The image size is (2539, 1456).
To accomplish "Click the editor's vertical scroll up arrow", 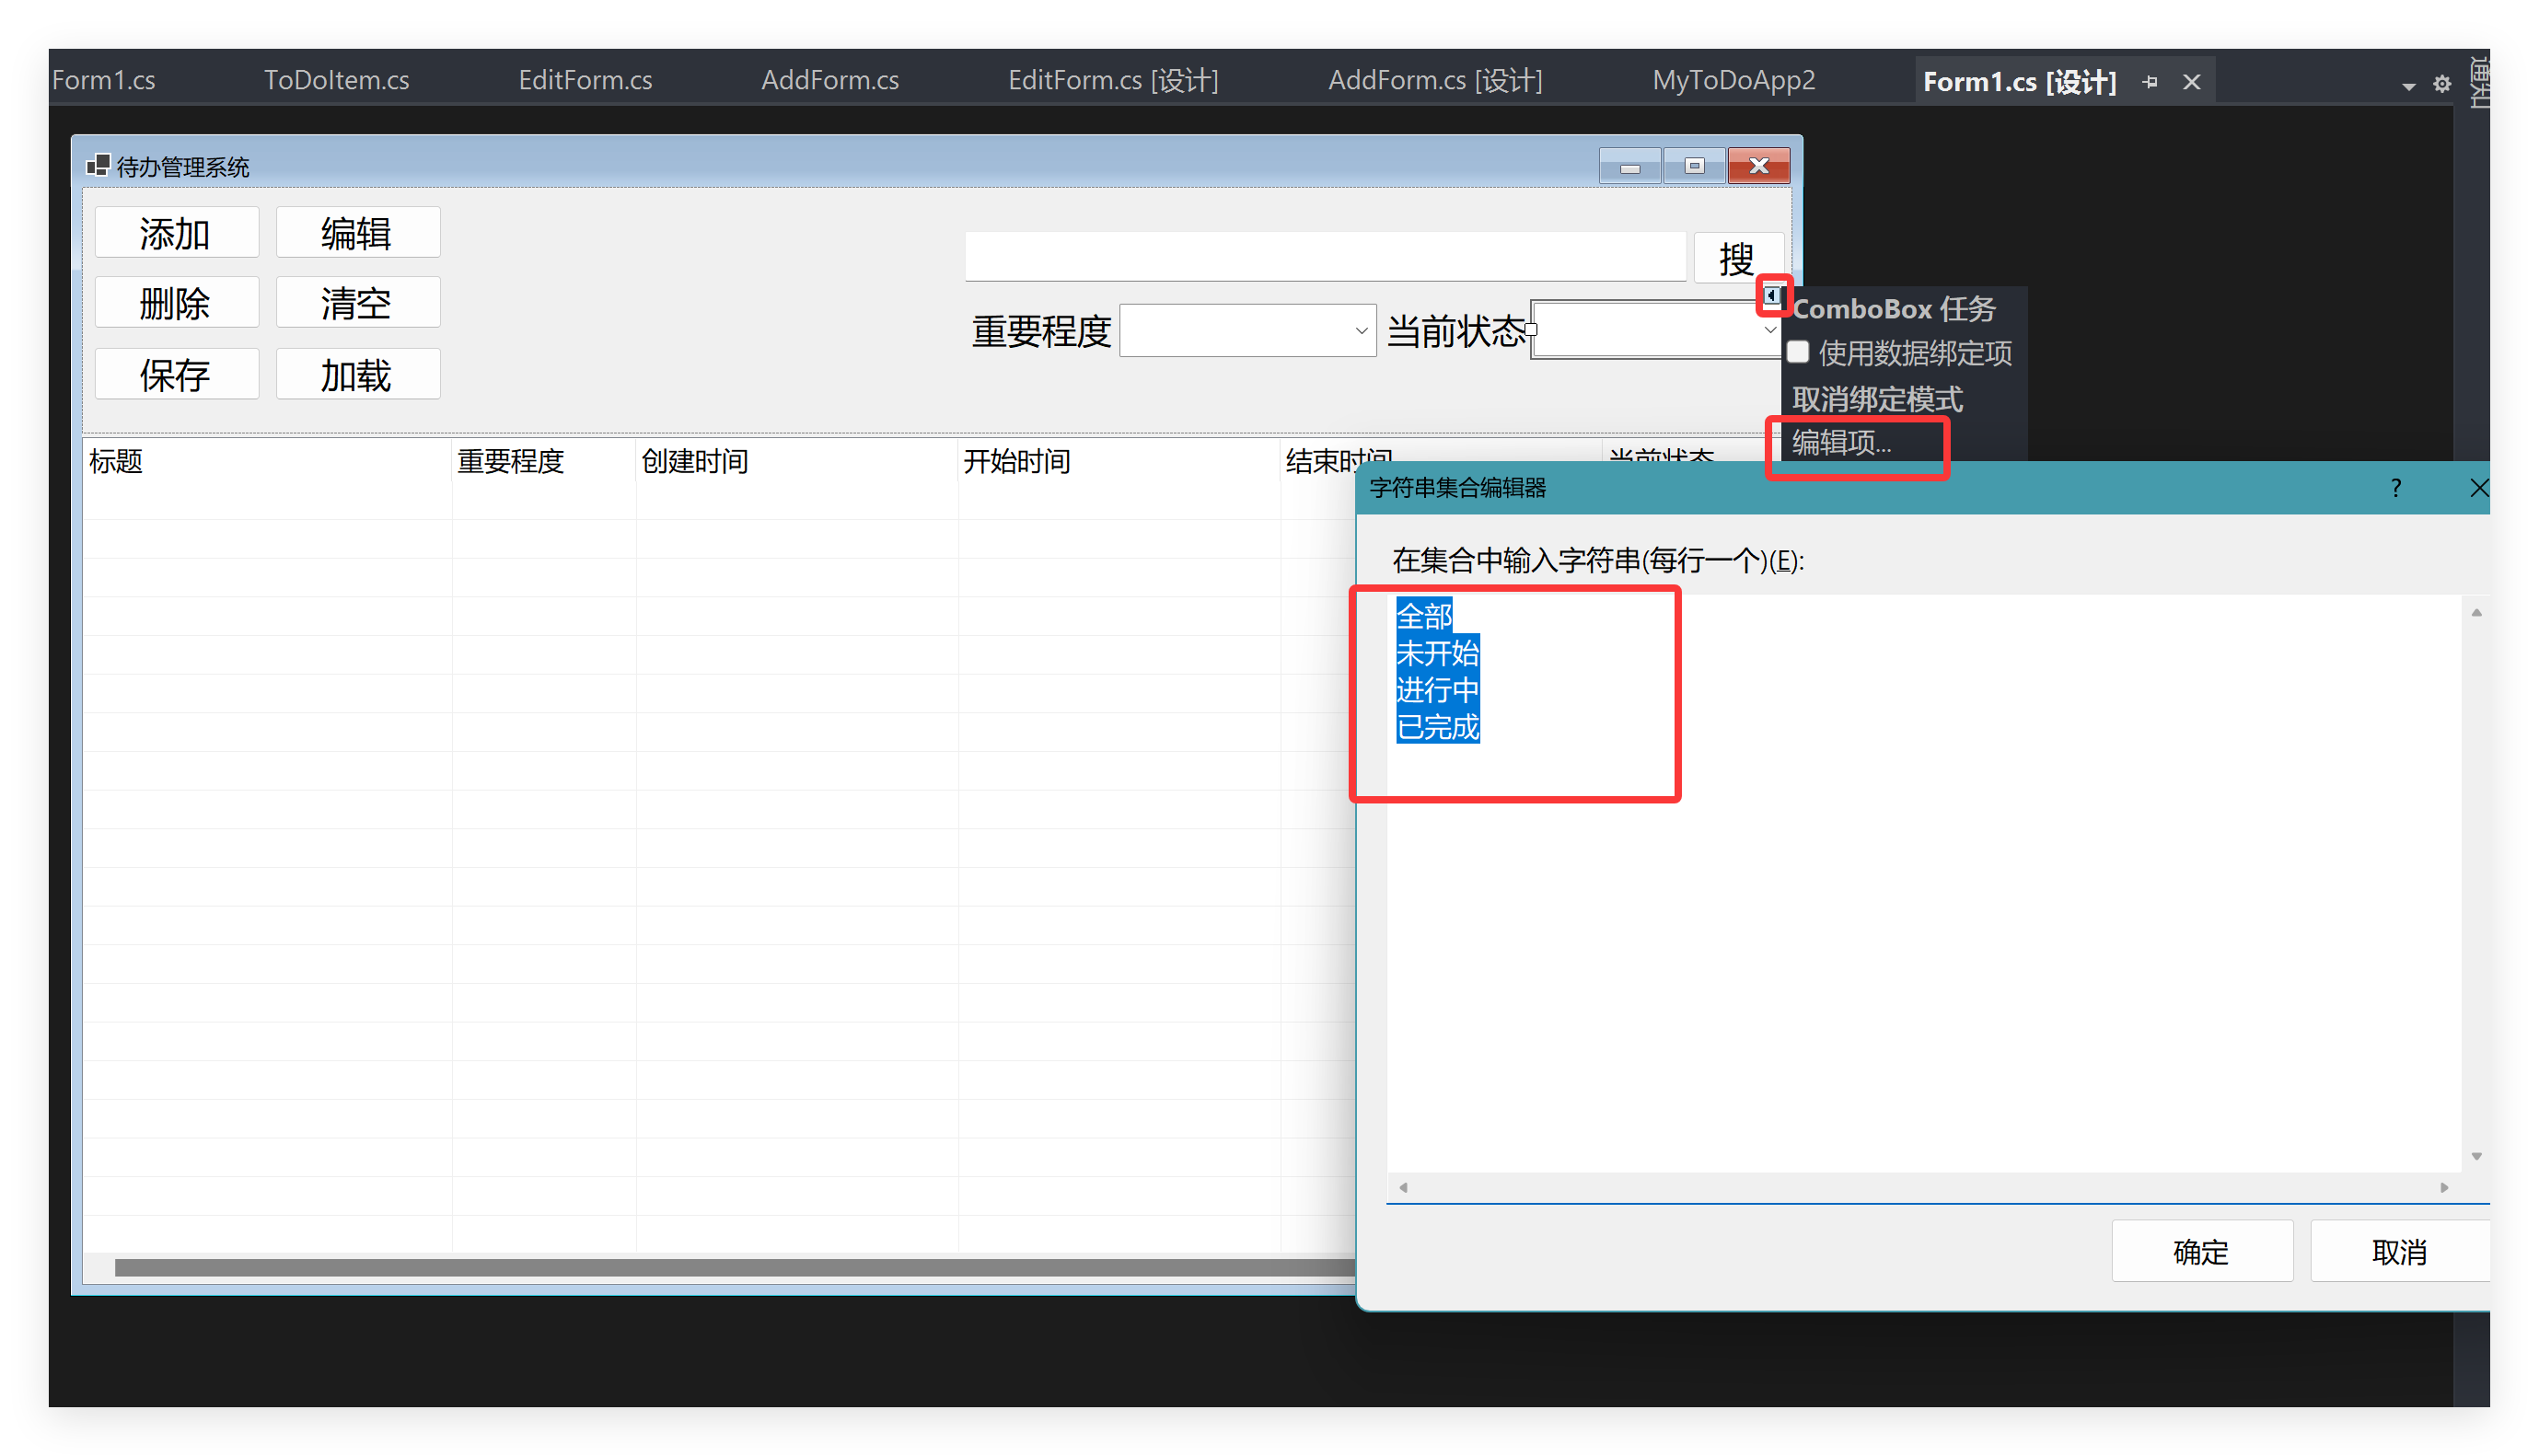I will [x=2476, y=613].
